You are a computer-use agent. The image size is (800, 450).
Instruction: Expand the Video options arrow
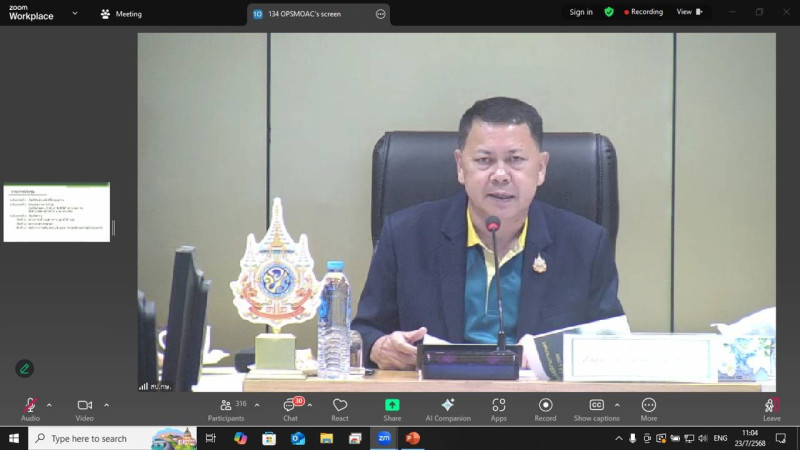[106, 405]
